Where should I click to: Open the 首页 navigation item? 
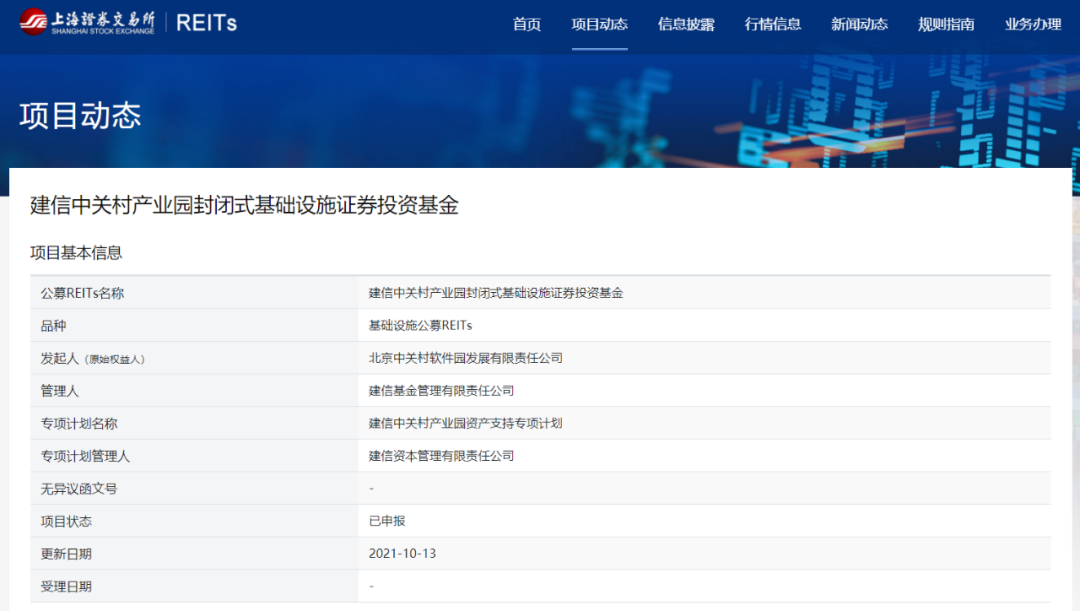(x=527, y=24)
